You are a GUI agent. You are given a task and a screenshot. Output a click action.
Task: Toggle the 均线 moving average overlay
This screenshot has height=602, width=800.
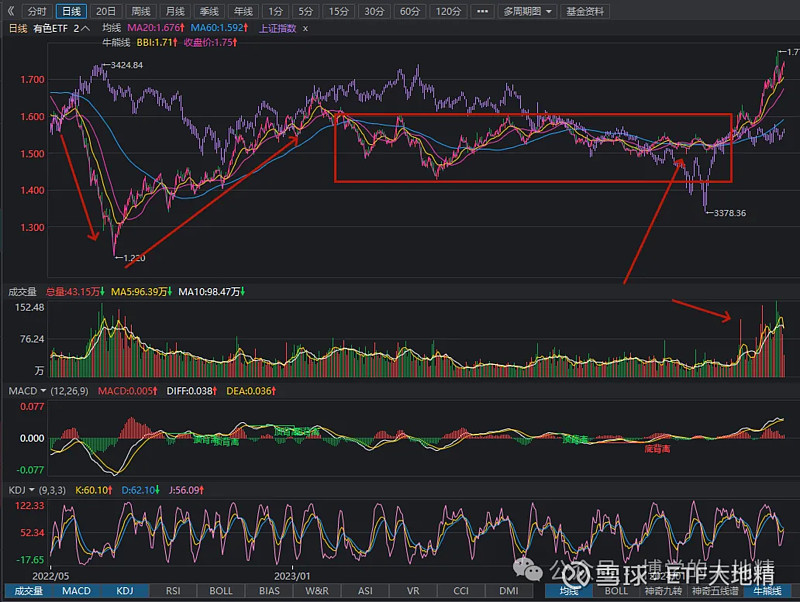(x=567, y=590)
